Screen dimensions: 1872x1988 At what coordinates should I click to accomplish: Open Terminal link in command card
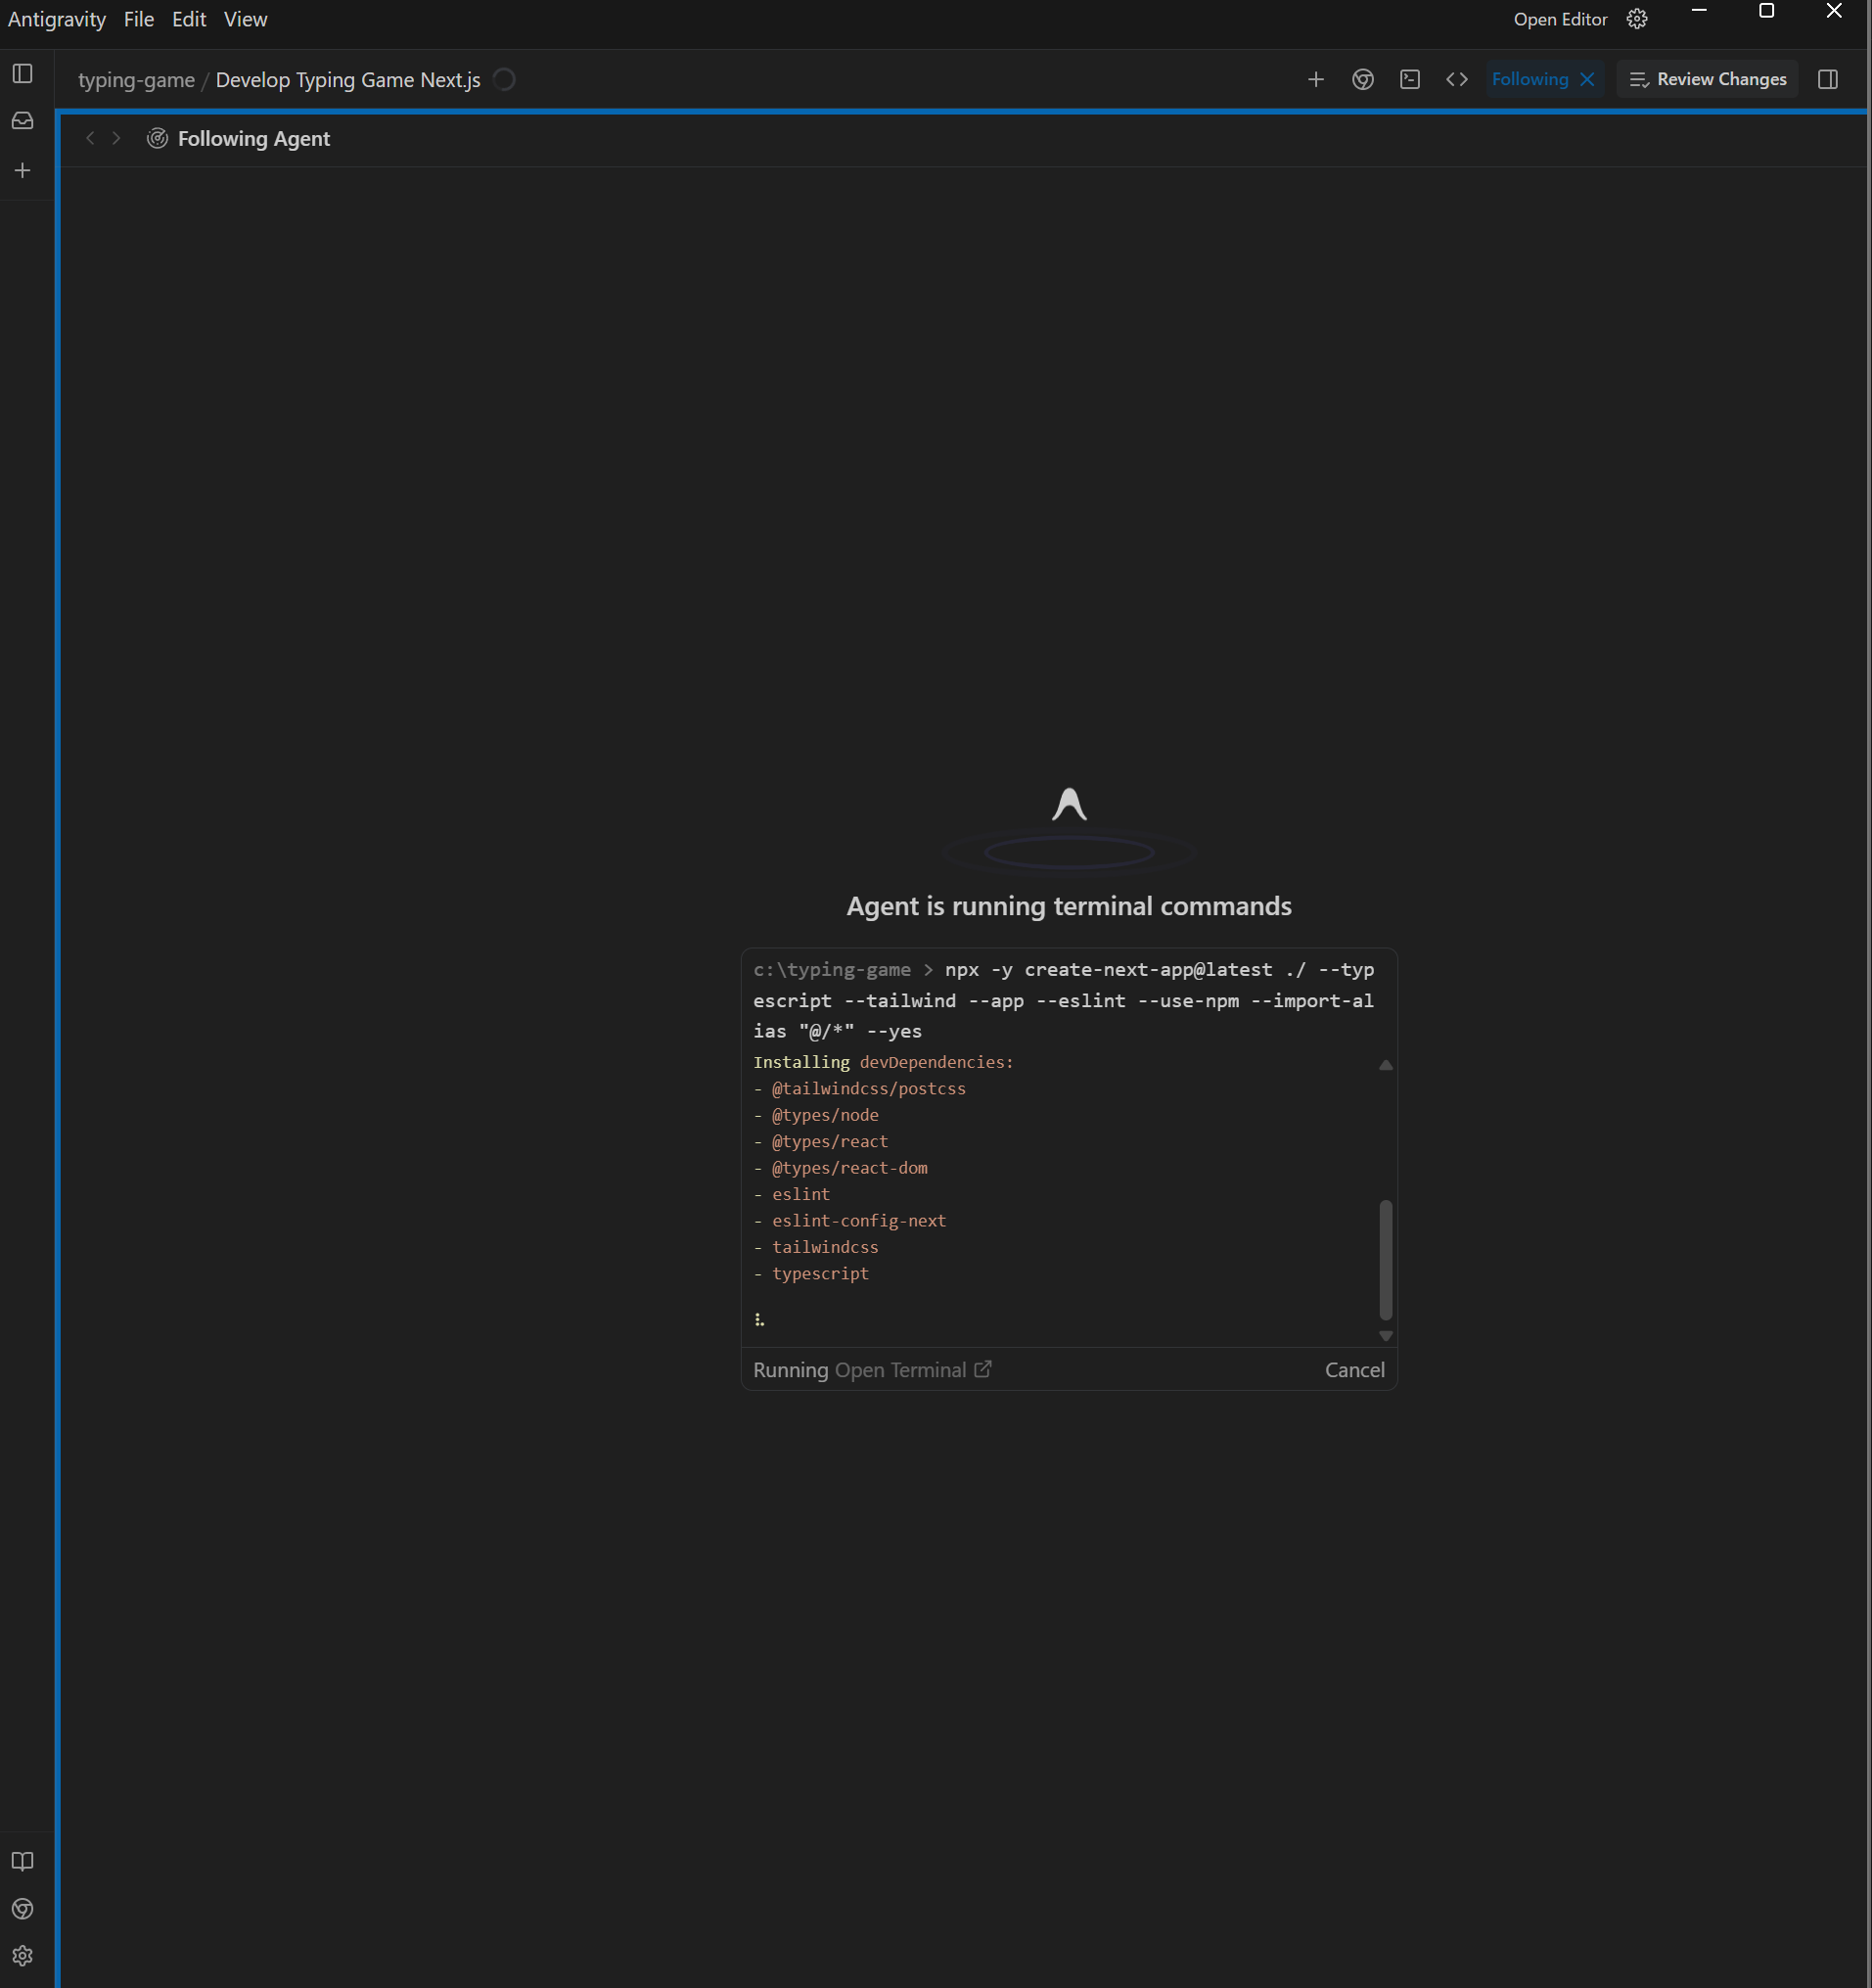coord(912,1370)
